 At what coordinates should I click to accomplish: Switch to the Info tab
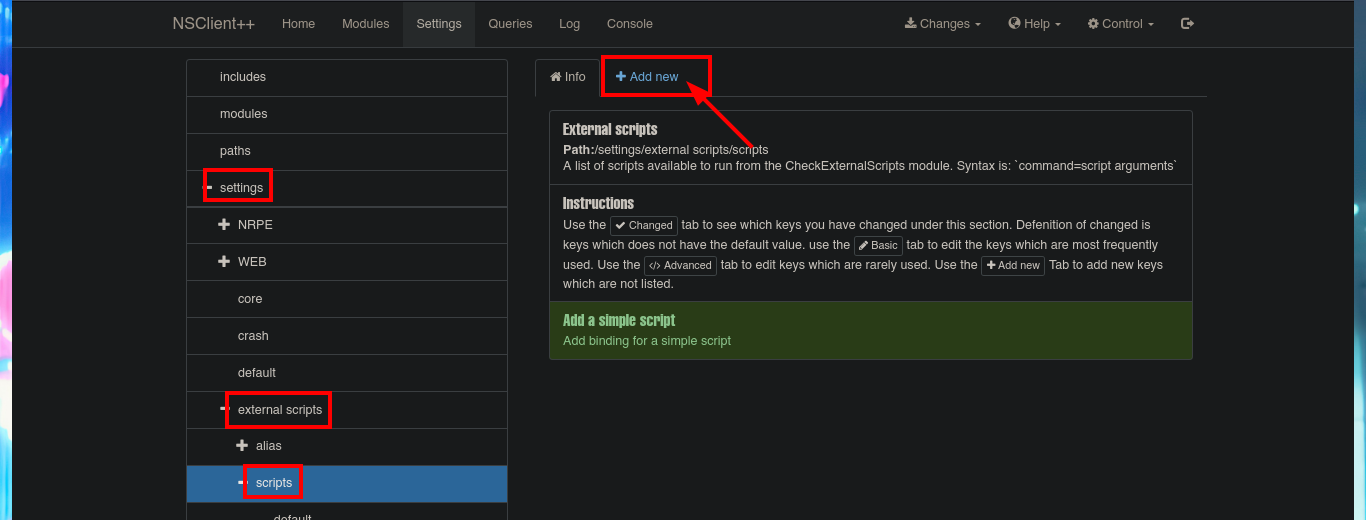pyautogui.click(x=568, y=77)
